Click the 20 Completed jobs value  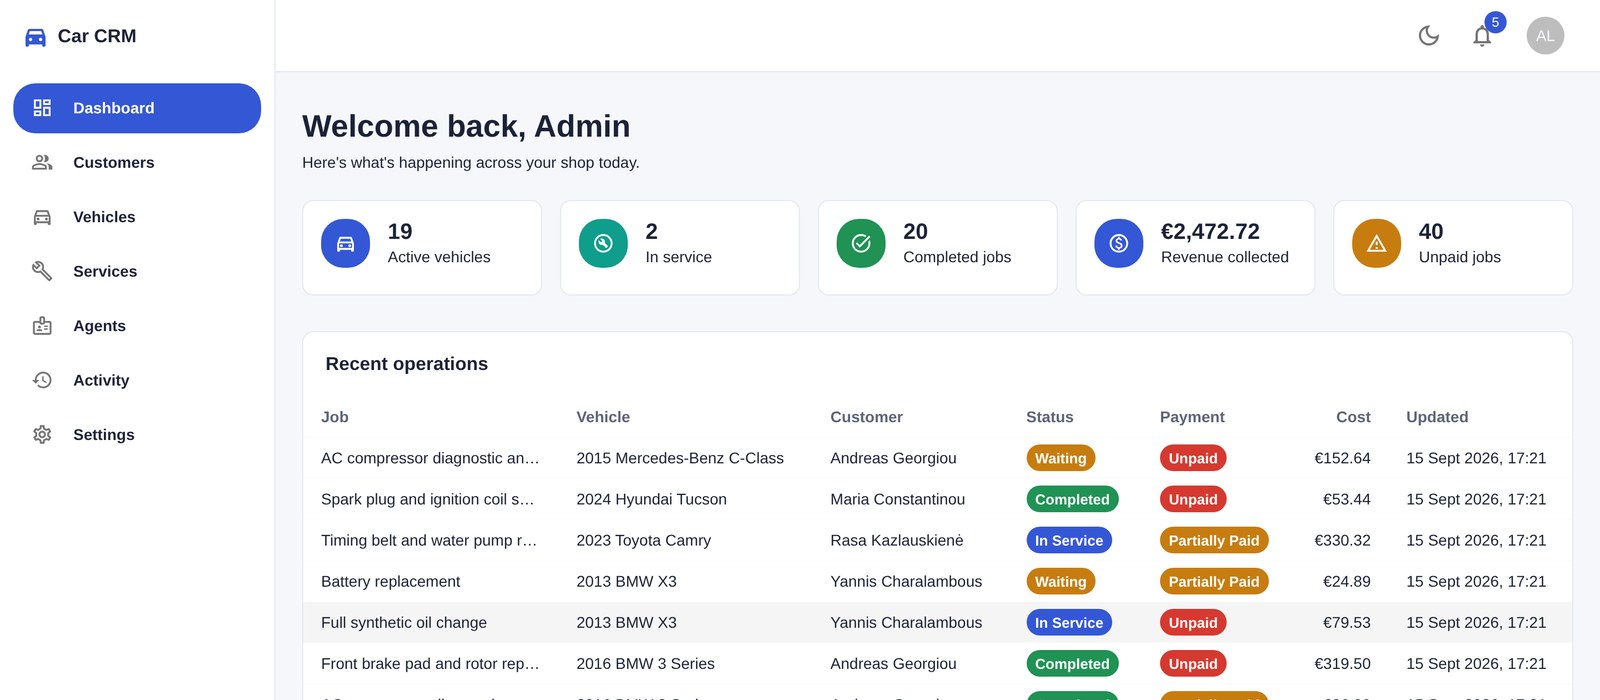tap(916, 232)
